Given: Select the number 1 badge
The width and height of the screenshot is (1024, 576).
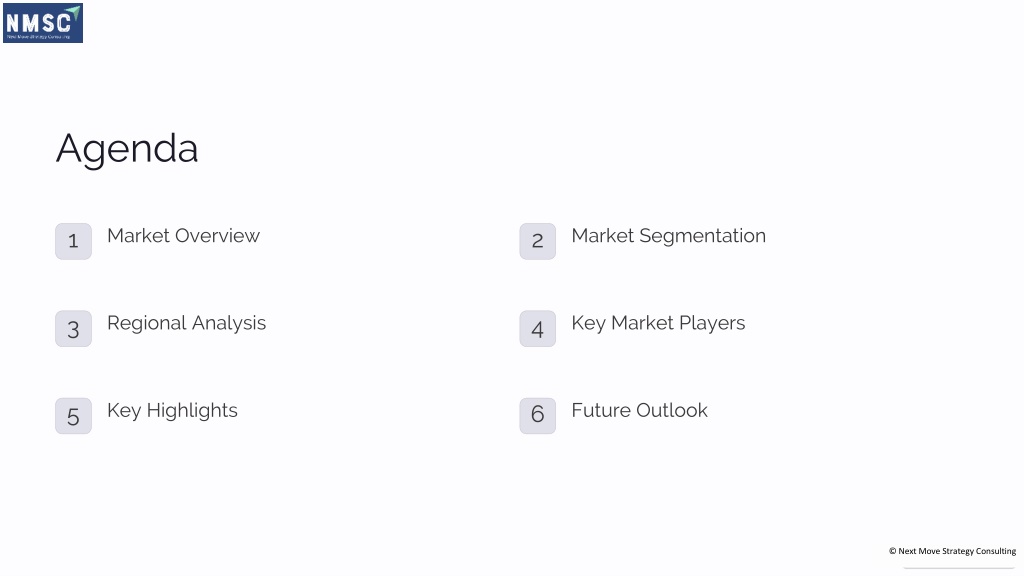Looking at the screenshot, I should point(73,242).
